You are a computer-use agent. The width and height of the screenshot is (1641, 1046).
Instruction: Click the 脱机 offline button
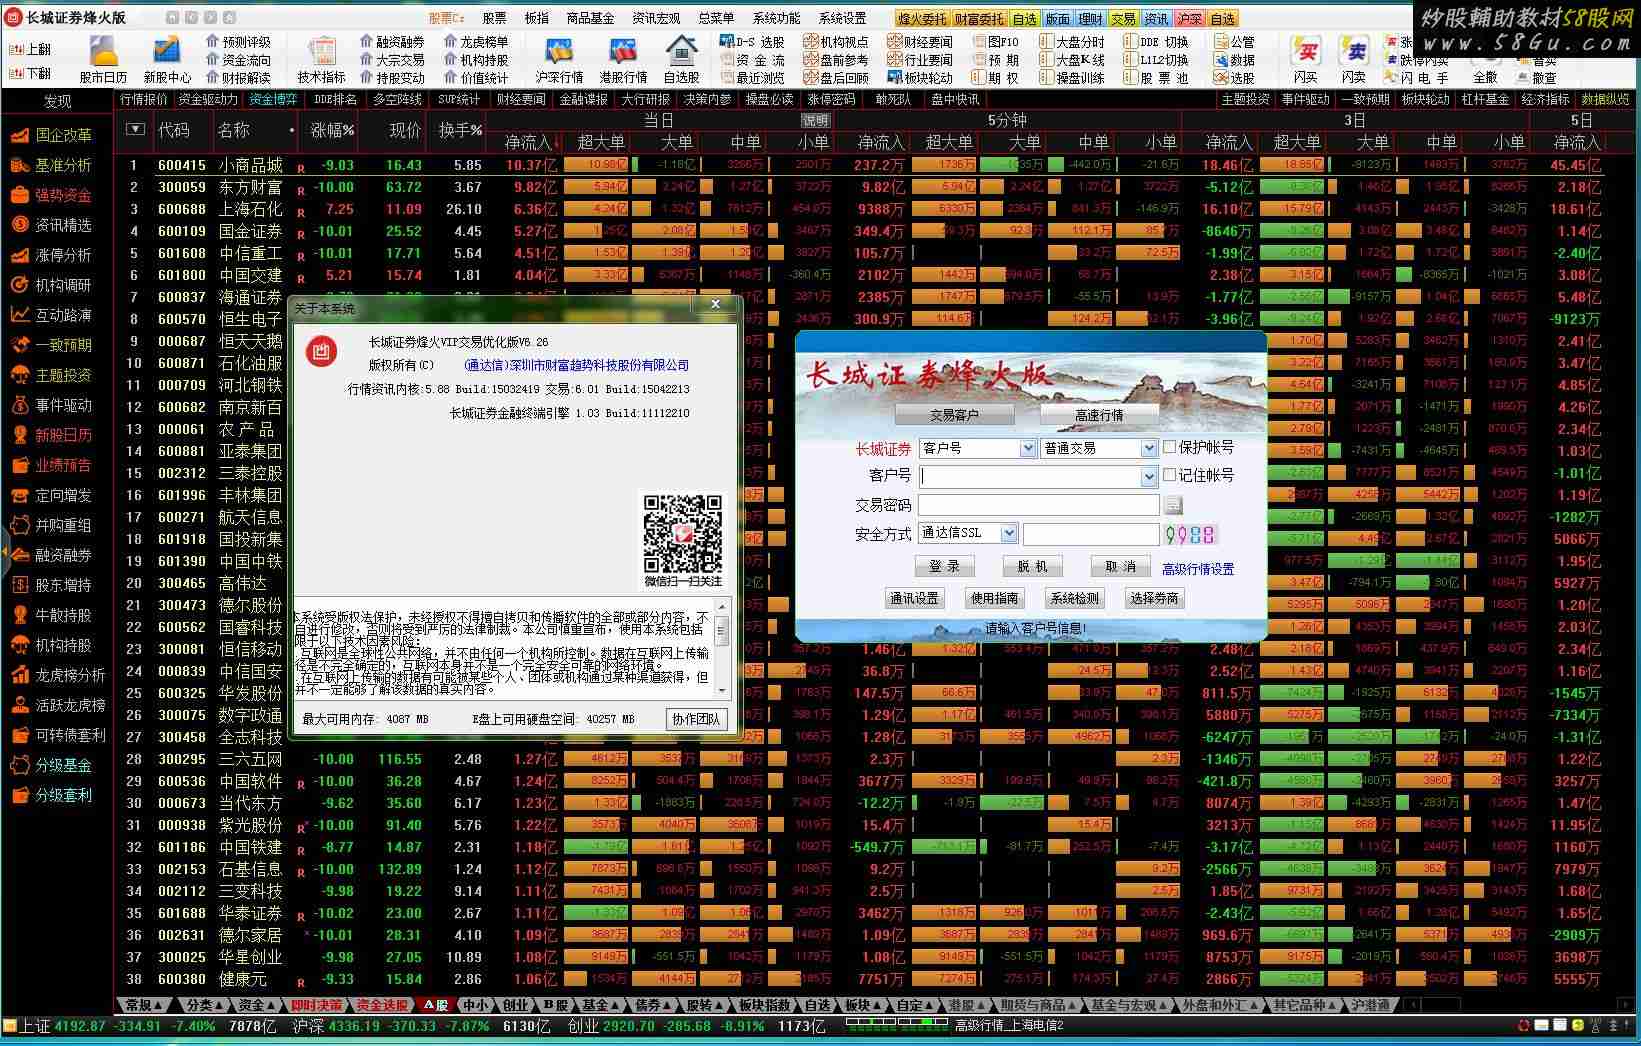click(x=1032, y=566)
